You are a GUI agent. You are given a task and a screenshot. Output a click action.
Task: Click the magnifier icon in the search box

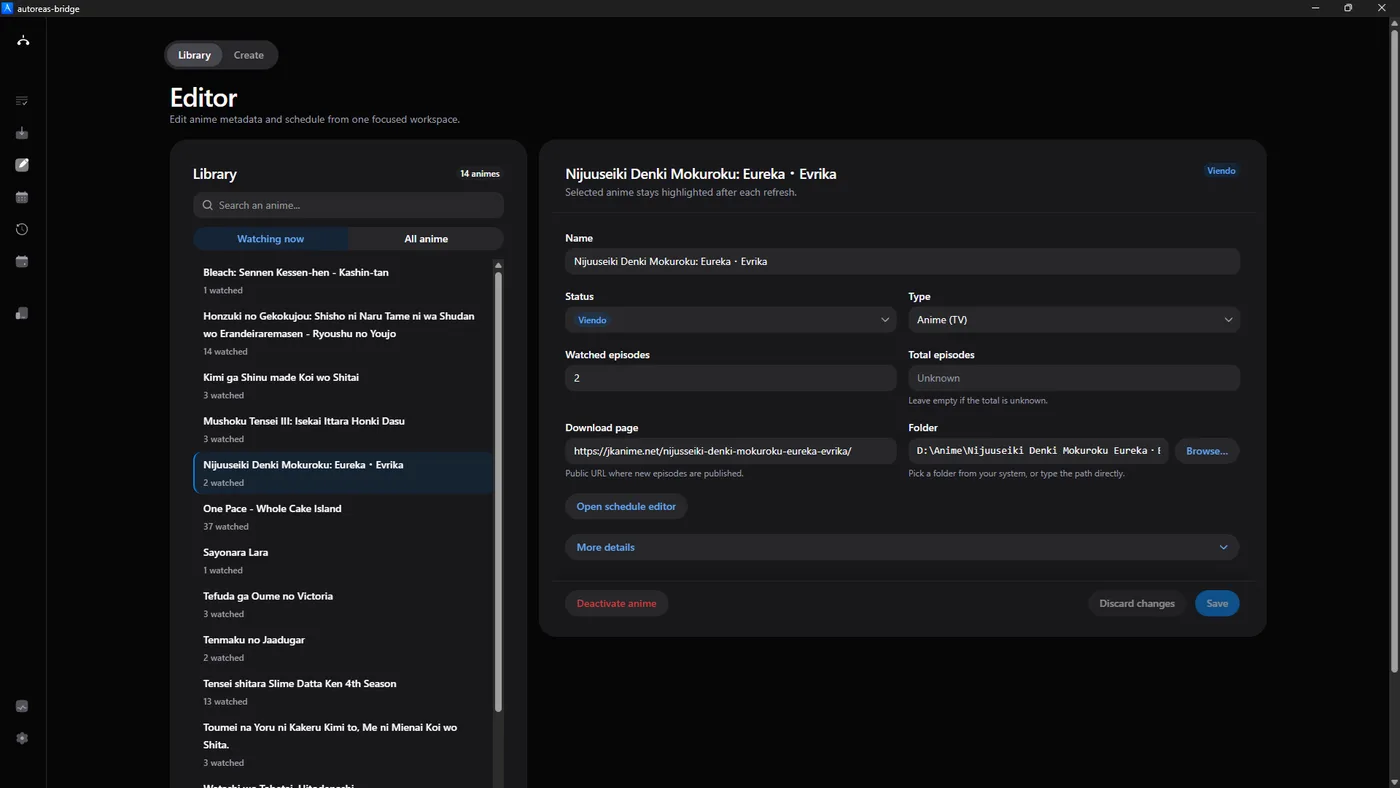[207, 205]
